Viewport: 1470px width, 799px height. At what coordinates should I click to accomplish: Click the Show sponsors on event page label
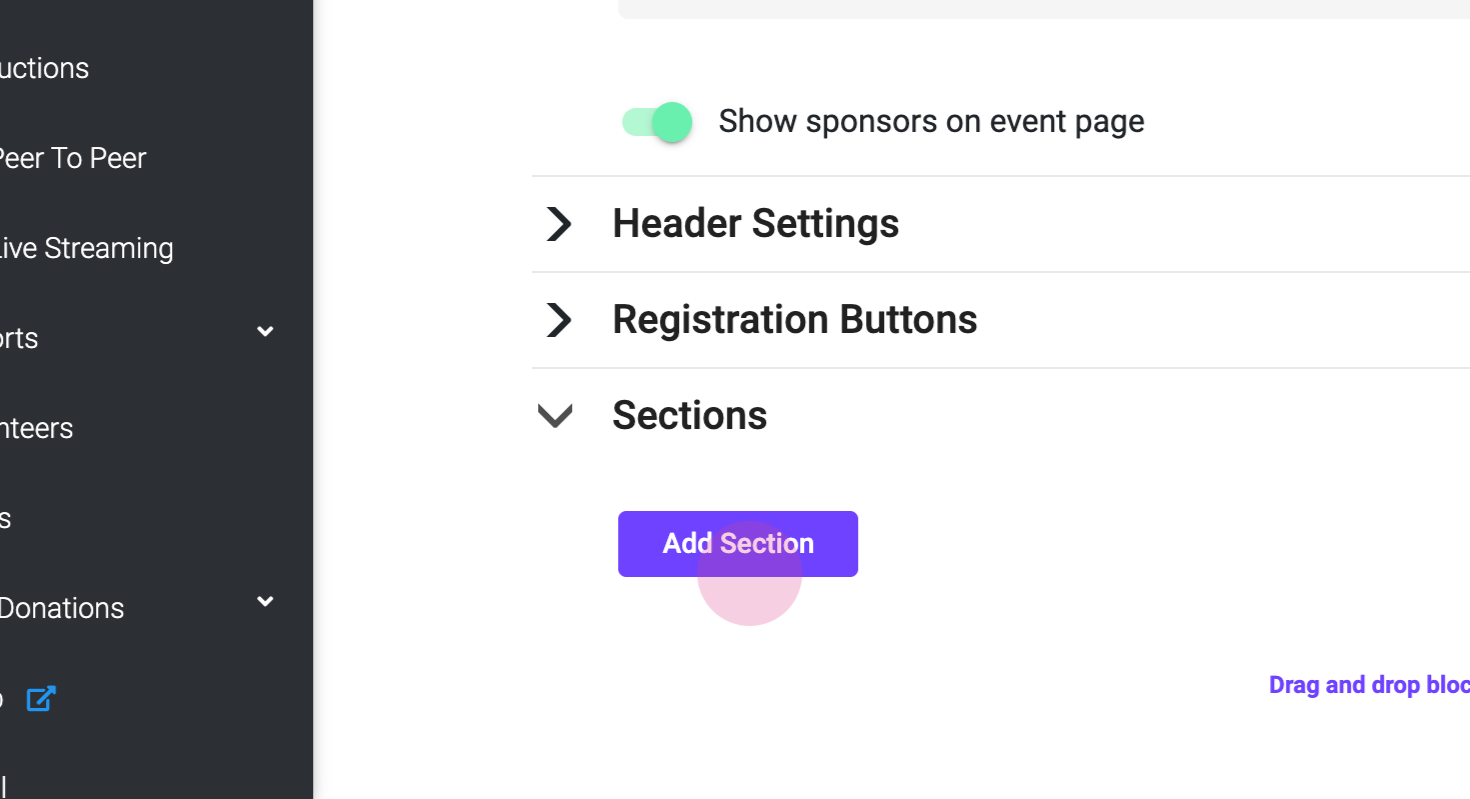(x=931, y=121)
